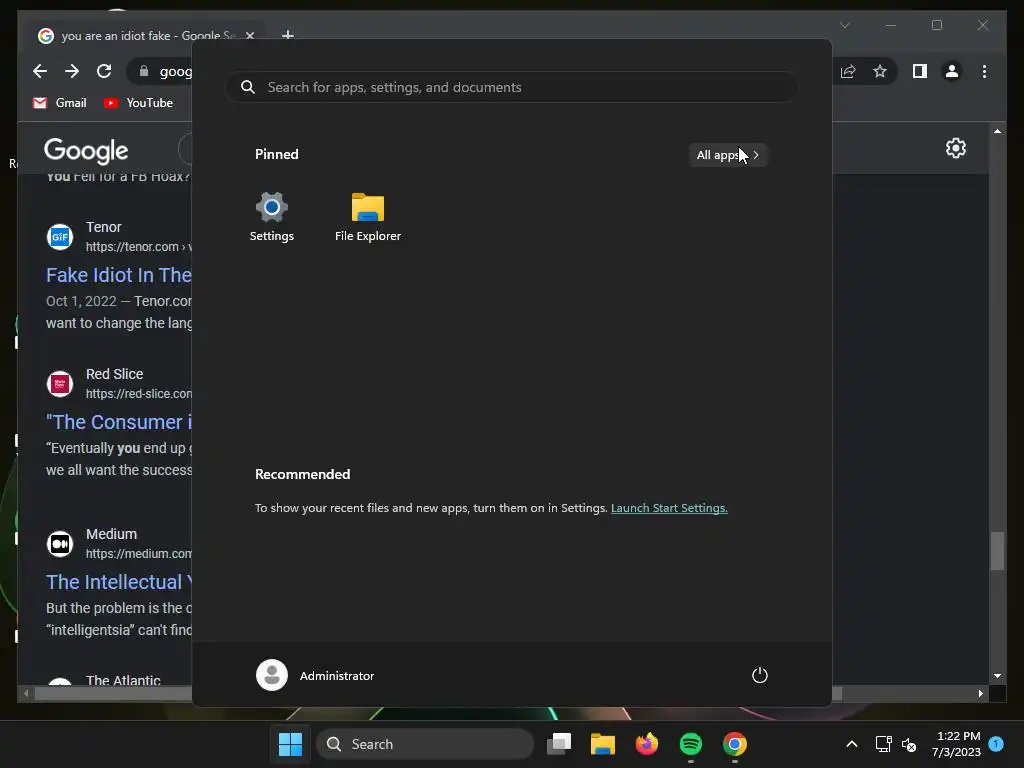Image resolution: width=1024 pixels, height=768 pixels.
Task: Open 'The Intellectual' Medium result
Action: tap(119, 582)
